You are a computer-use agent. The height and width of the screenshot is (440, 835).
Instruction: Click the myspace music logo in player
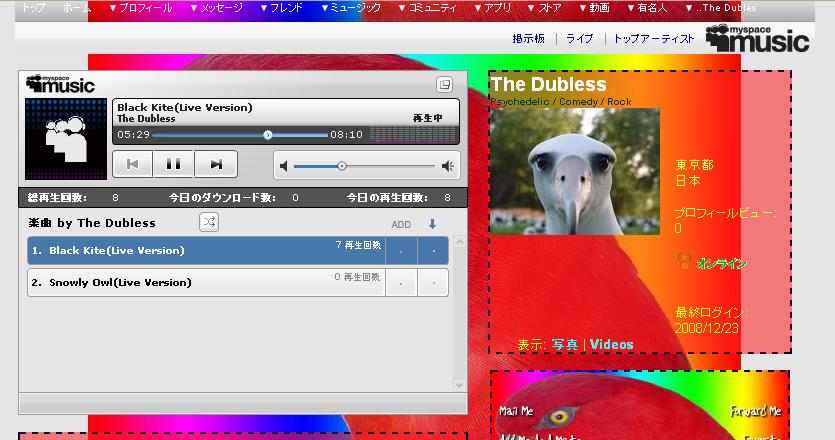[60, 84]
